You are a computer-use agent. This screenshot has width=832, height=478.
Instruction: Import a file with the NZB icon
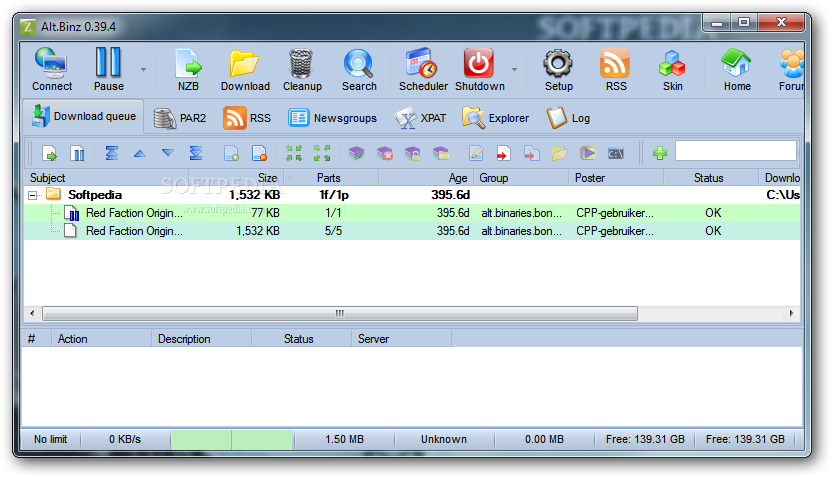(188, 69)
